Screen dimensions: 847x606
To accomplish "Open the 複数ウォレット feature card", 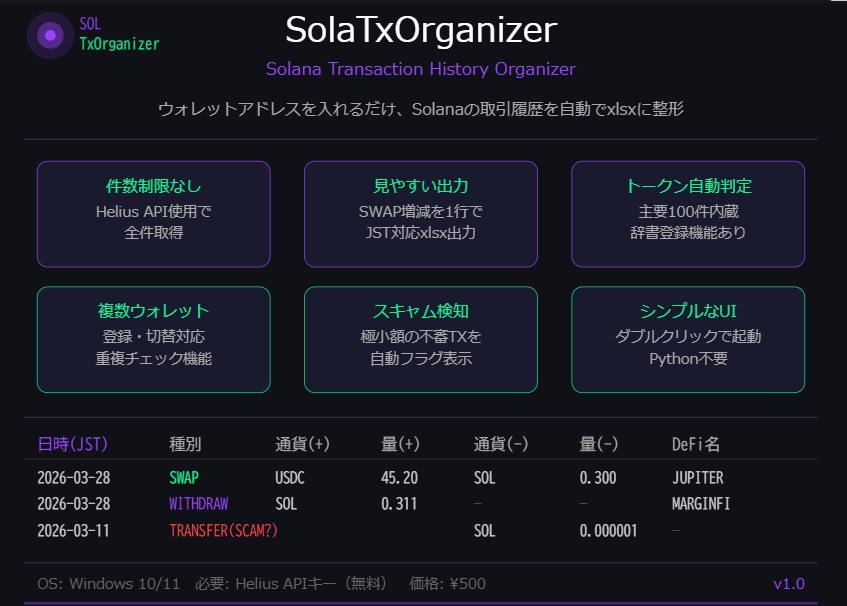I will pos(153,339).
